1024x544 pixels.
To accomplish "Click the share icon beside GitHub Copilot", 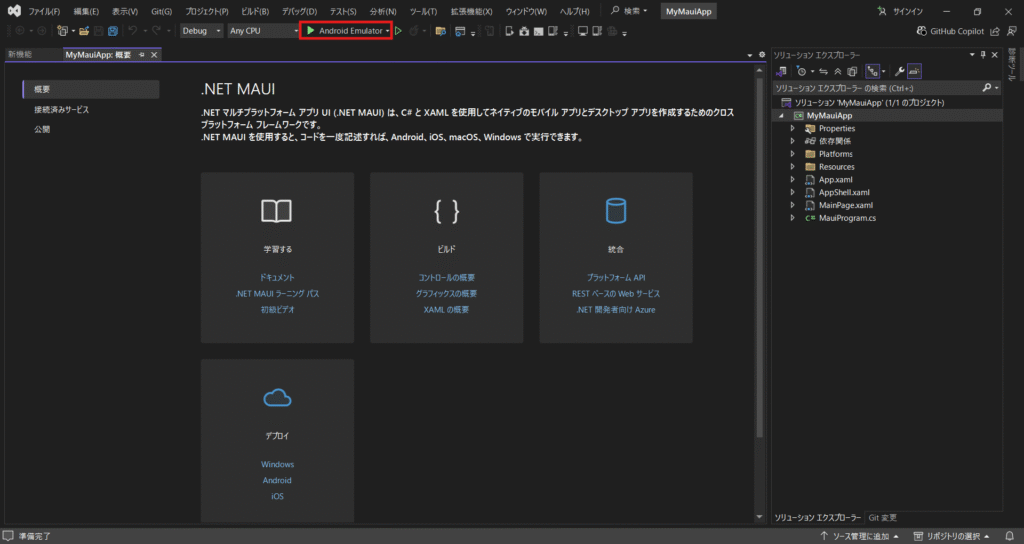I will pyautogui.click(x=995, y=31).
